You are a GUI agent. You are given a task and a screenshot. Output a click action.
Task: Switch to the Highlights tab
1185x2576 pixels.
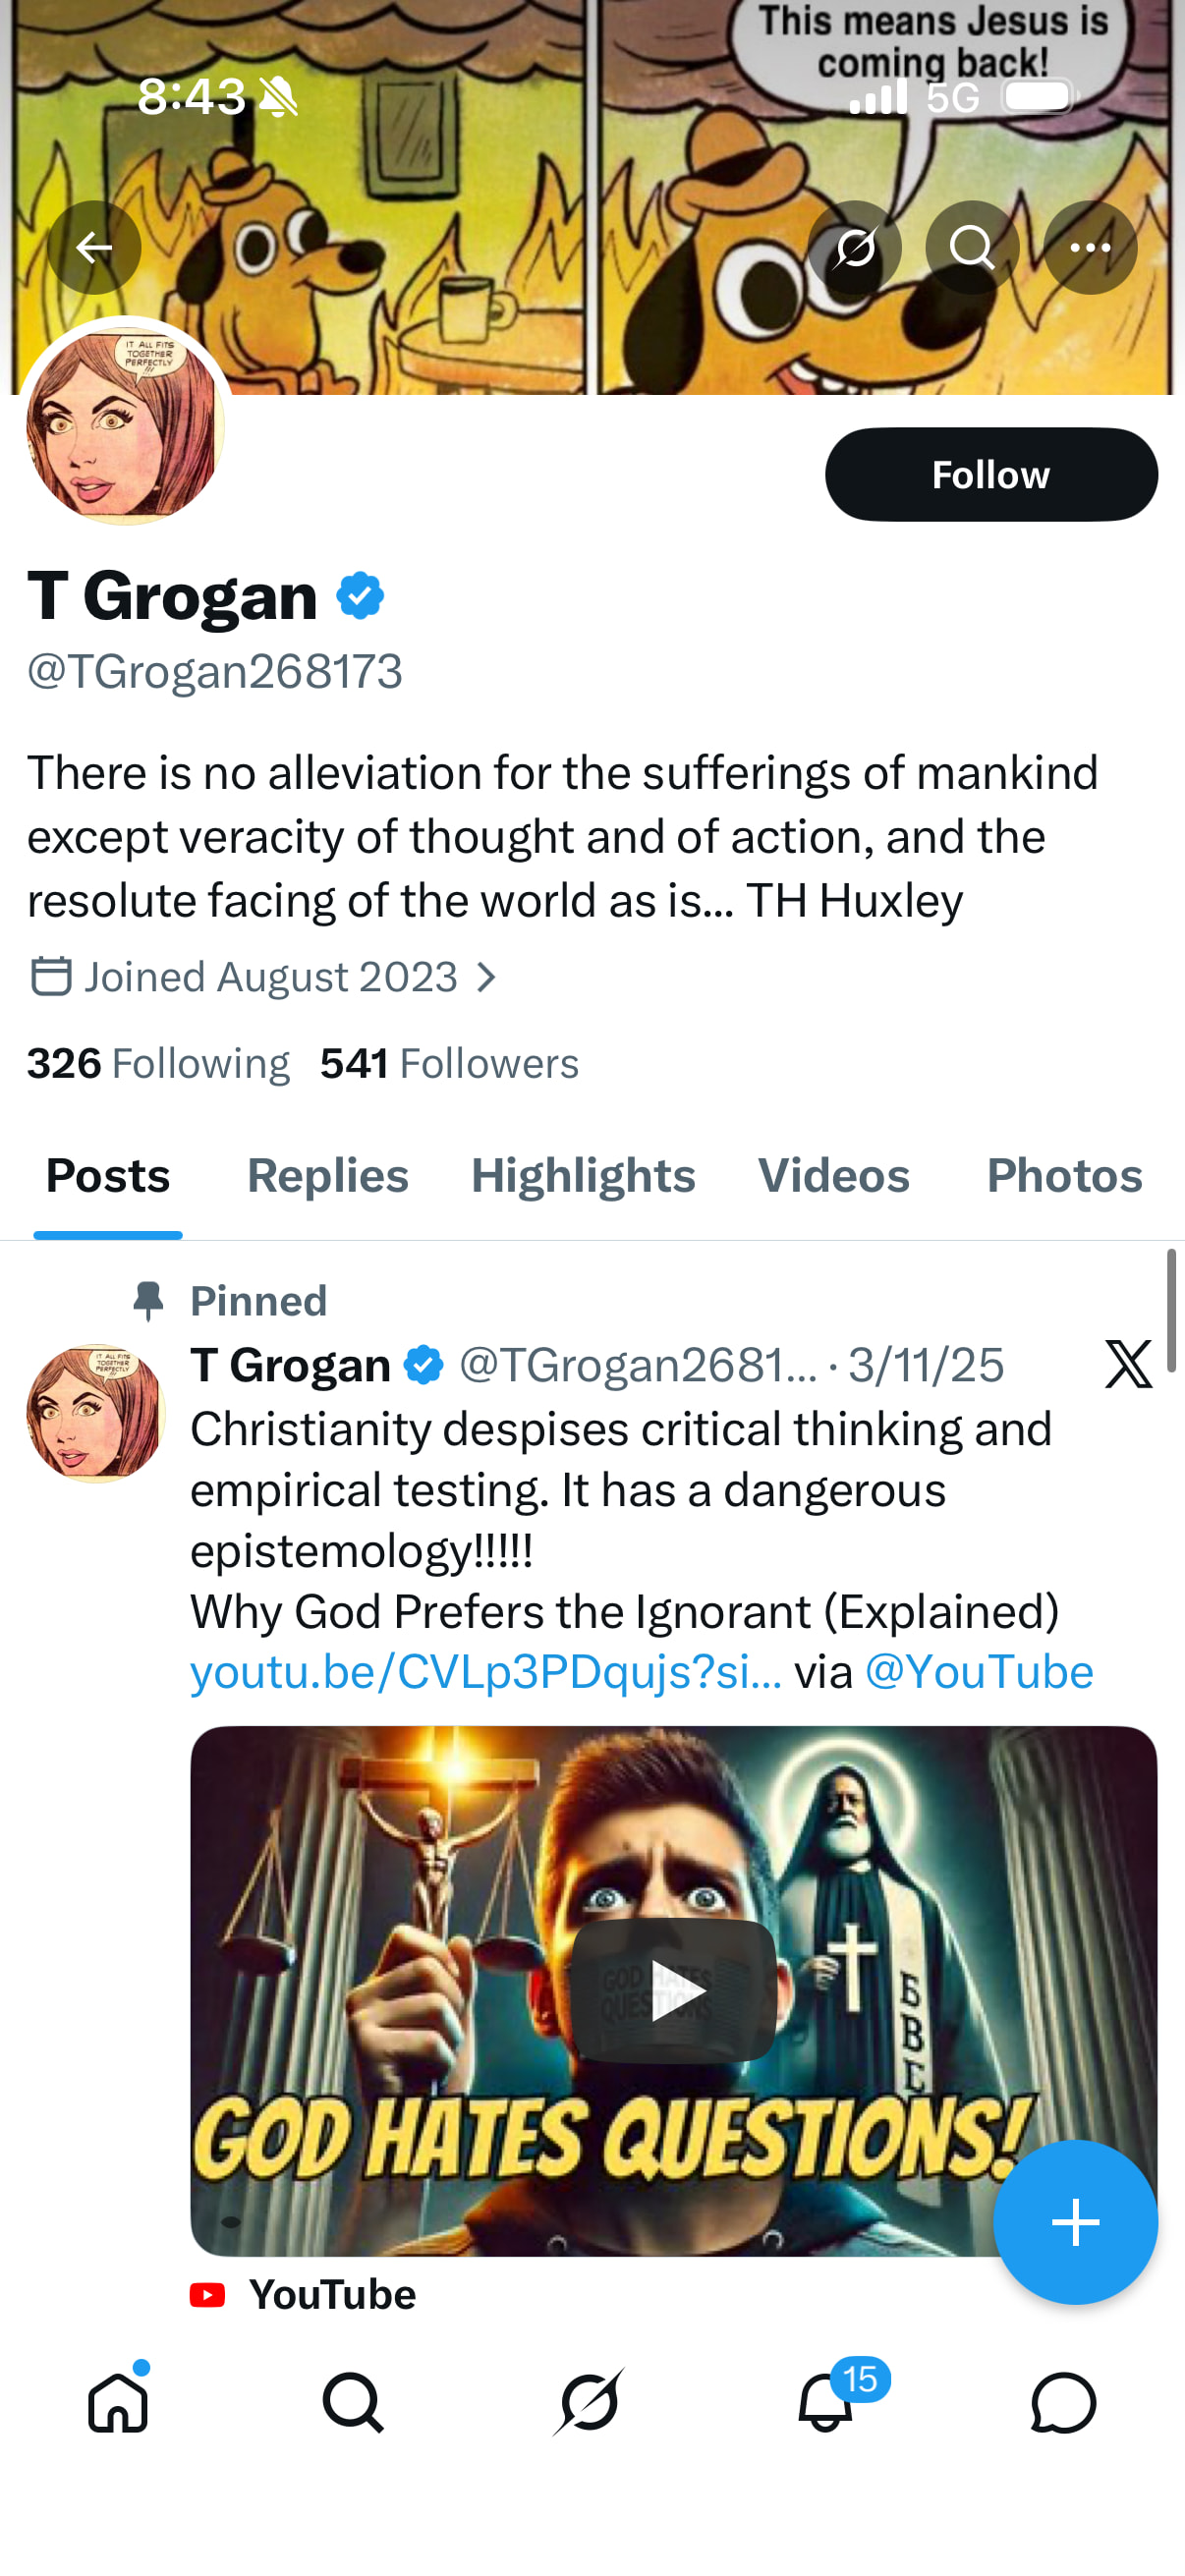pos(583,1175)
